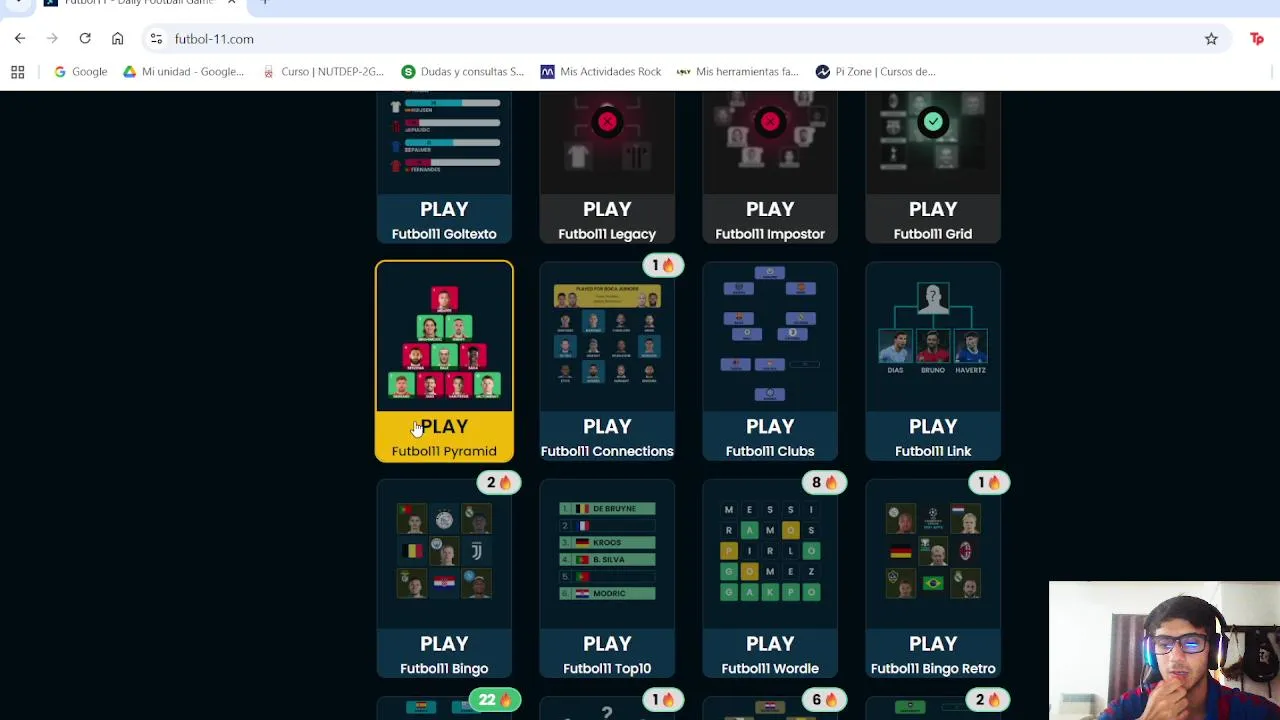Click the streak badge 1 on Bingo Retro
Image resolution: width=1280 pixels, height=720 pixels.
(988, 483)
